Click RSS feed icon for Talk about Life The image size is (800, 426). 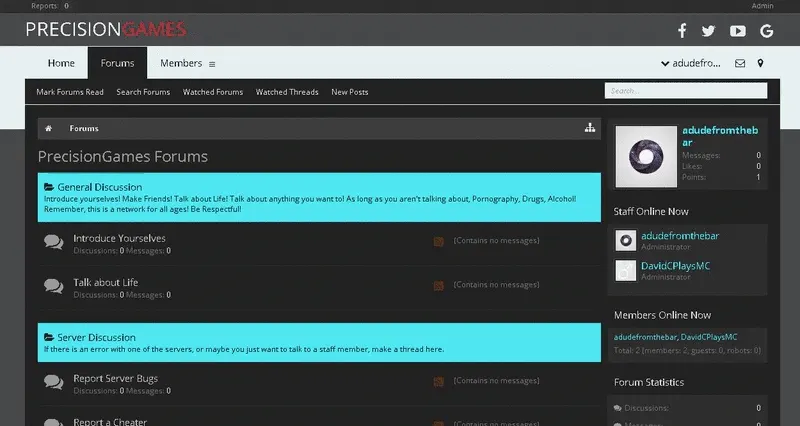(x=438, y=286)
